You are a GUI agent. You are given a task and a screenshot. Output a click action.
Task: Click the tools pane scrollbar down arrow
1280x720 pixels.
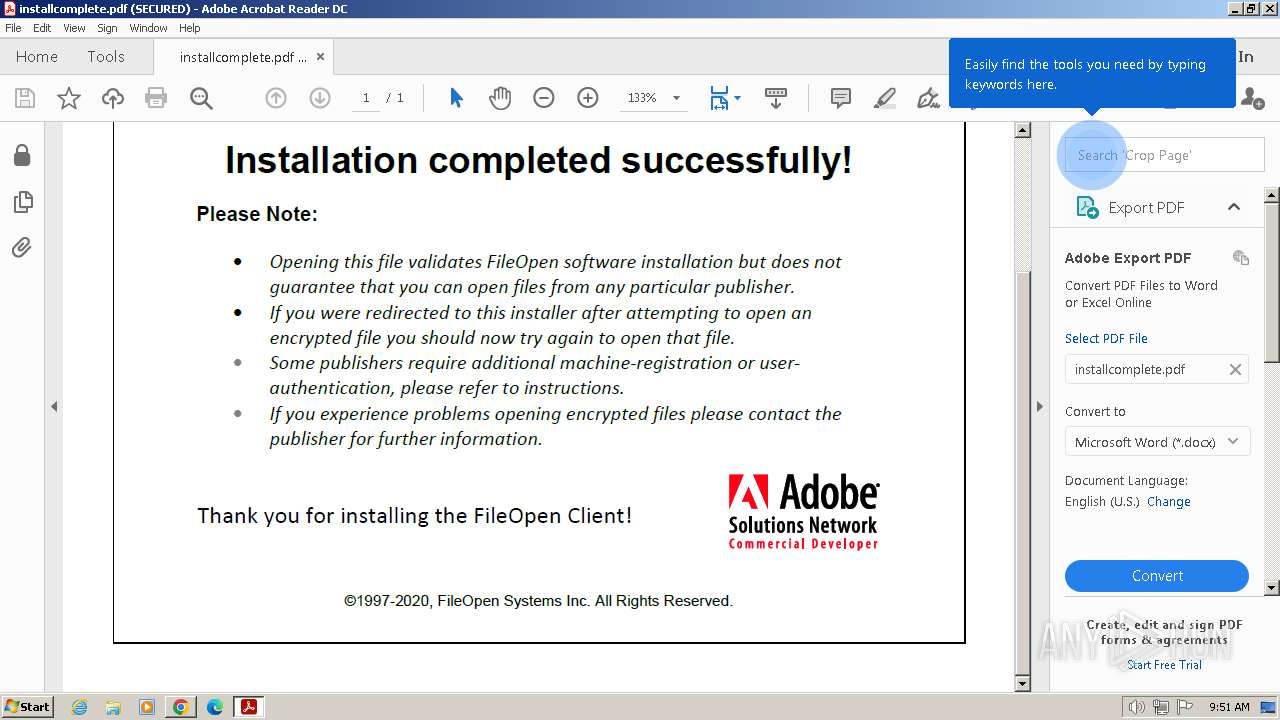click(1272, 588)
